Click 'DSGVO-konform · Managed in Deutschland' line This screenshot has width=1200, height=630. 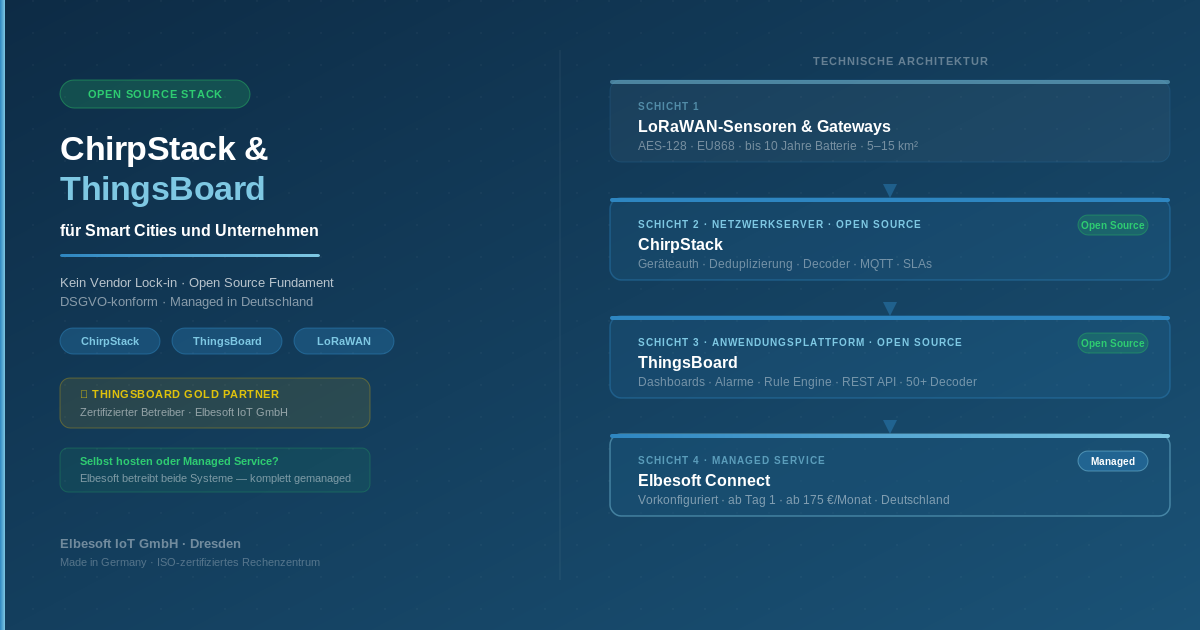point(187,302)
